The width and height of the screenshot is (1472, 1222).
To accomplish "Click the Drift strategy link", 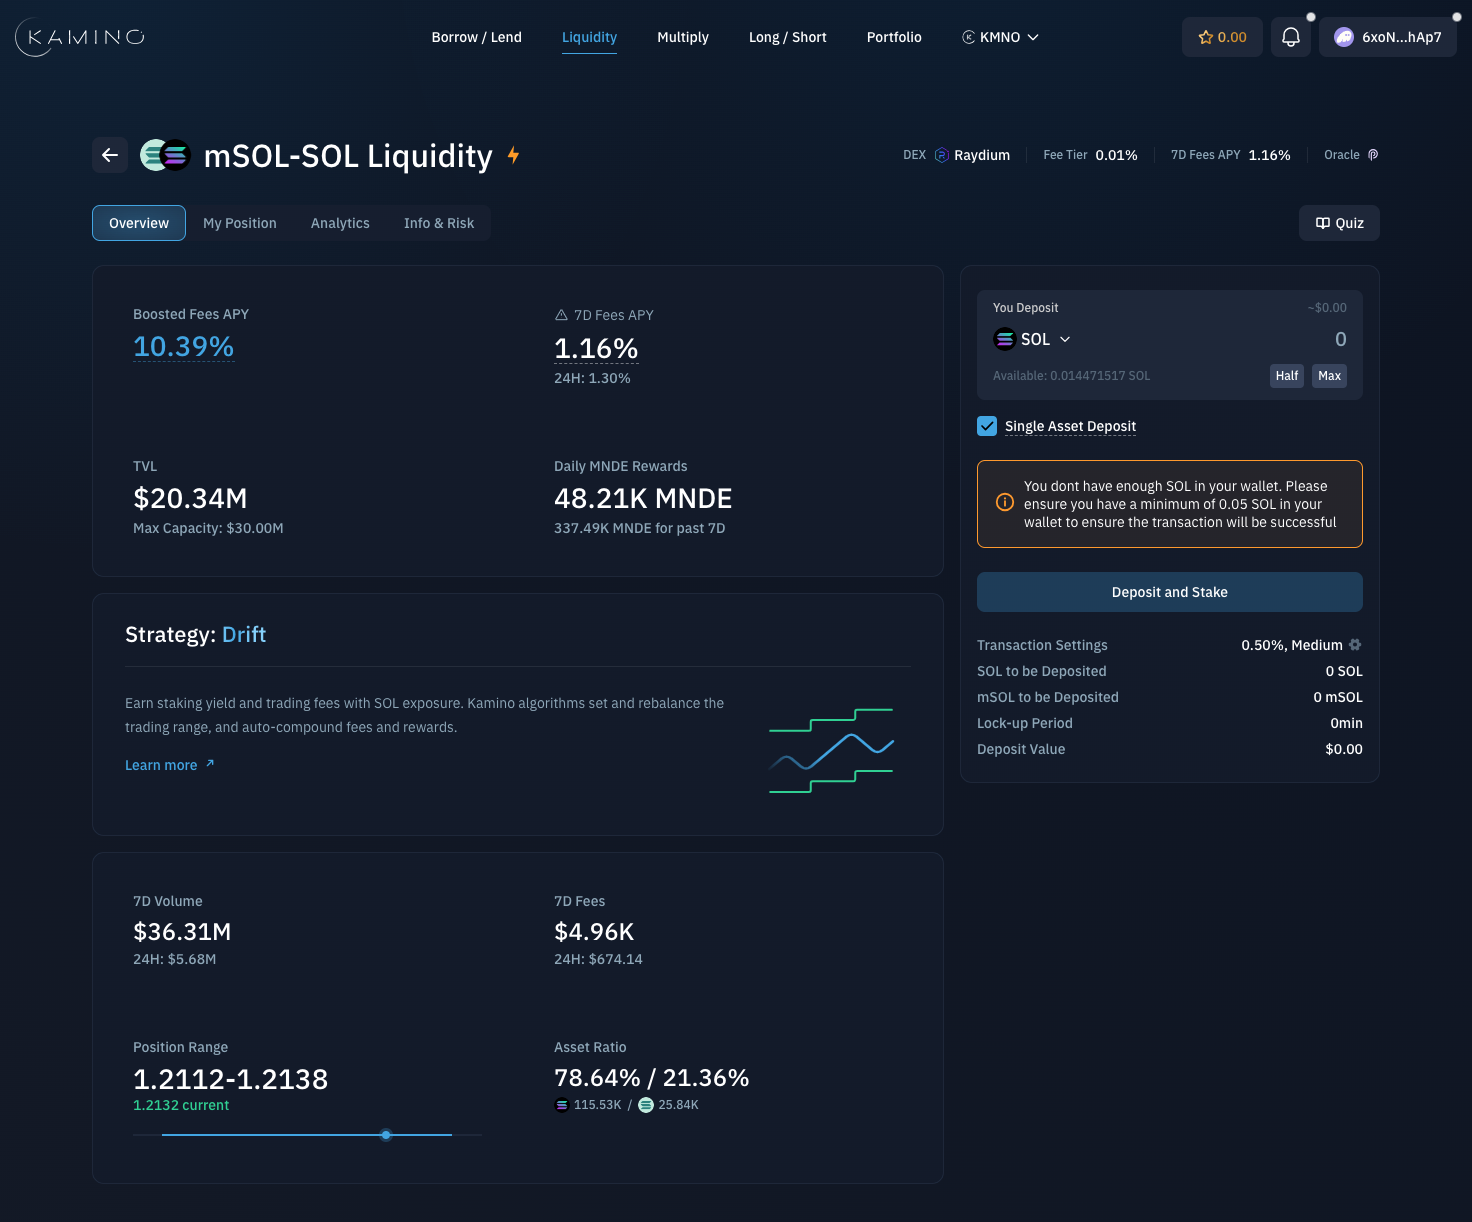I will tap(244, 634).
